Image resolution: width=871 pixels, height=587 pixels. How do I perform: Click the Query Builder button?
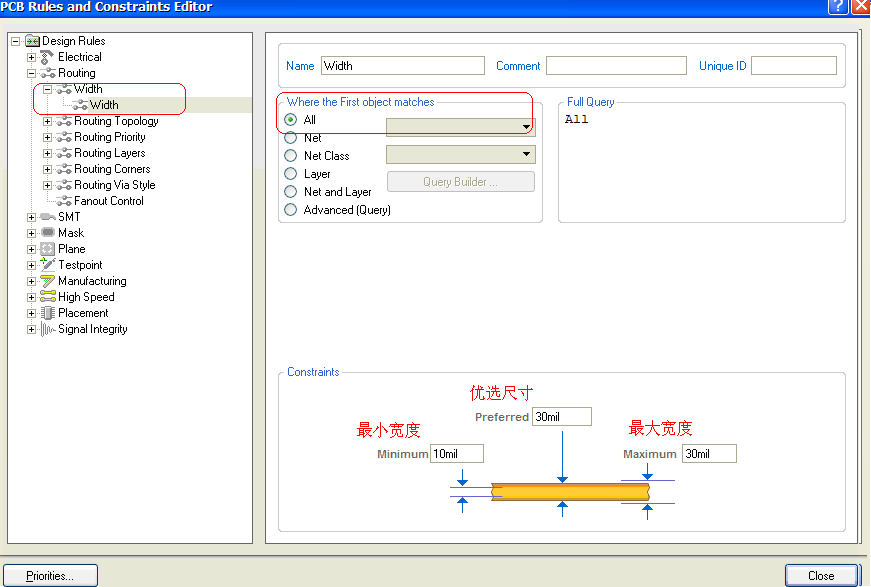click(x=460, y=182)
